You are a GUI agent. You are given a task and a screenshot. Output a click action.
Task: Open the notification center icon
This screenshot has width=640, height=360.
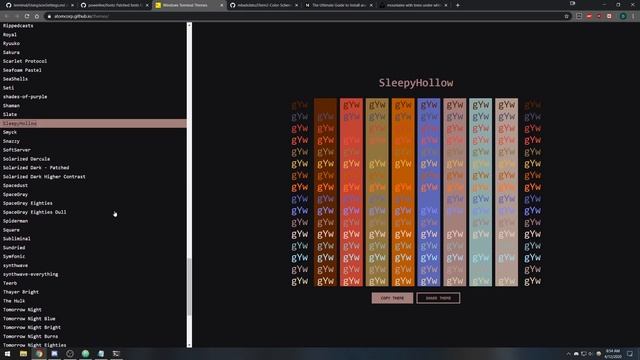click(x=630, y=353)
